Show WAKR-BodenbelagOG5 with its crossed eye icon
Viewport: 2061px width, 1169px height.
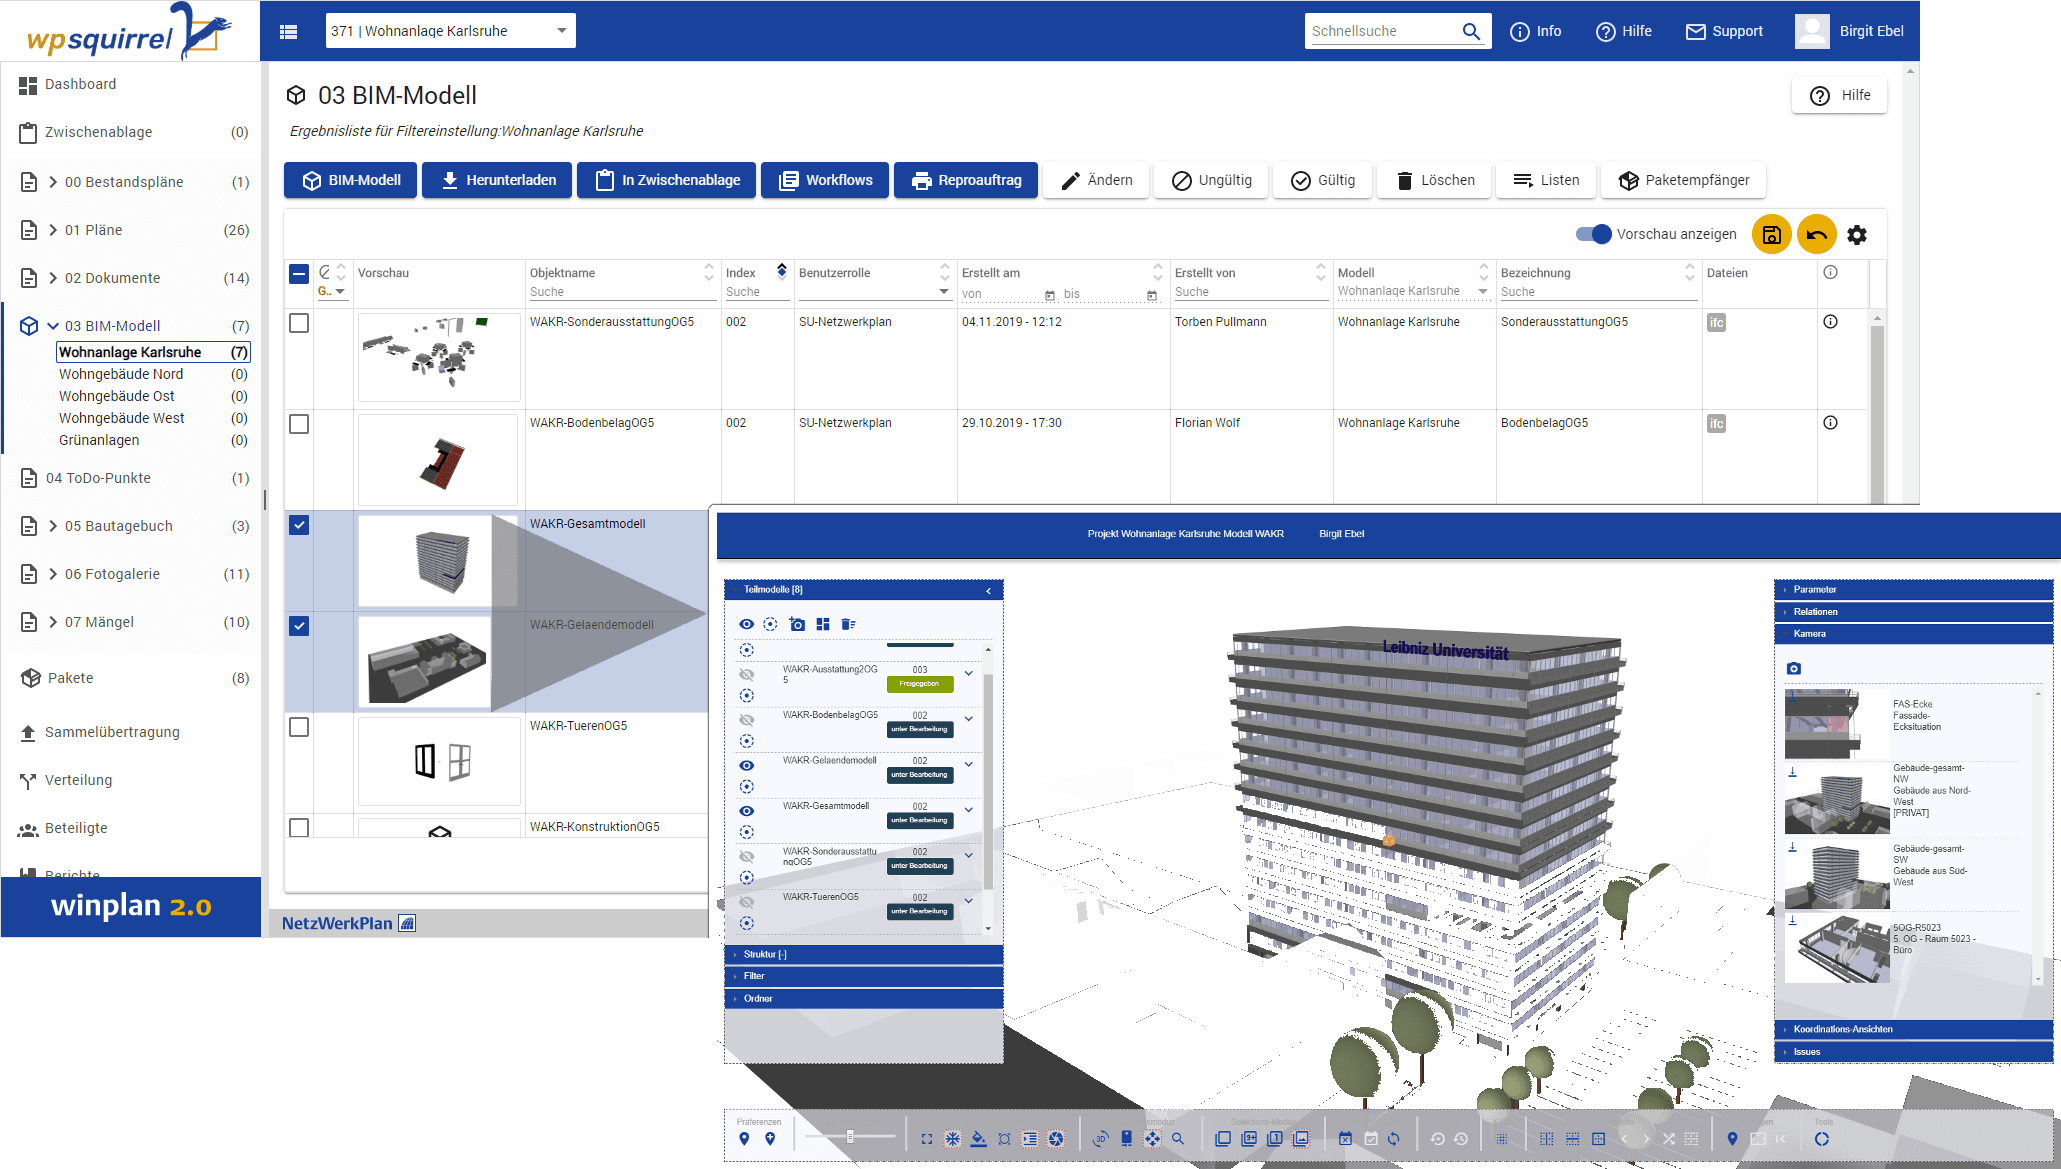746,719
